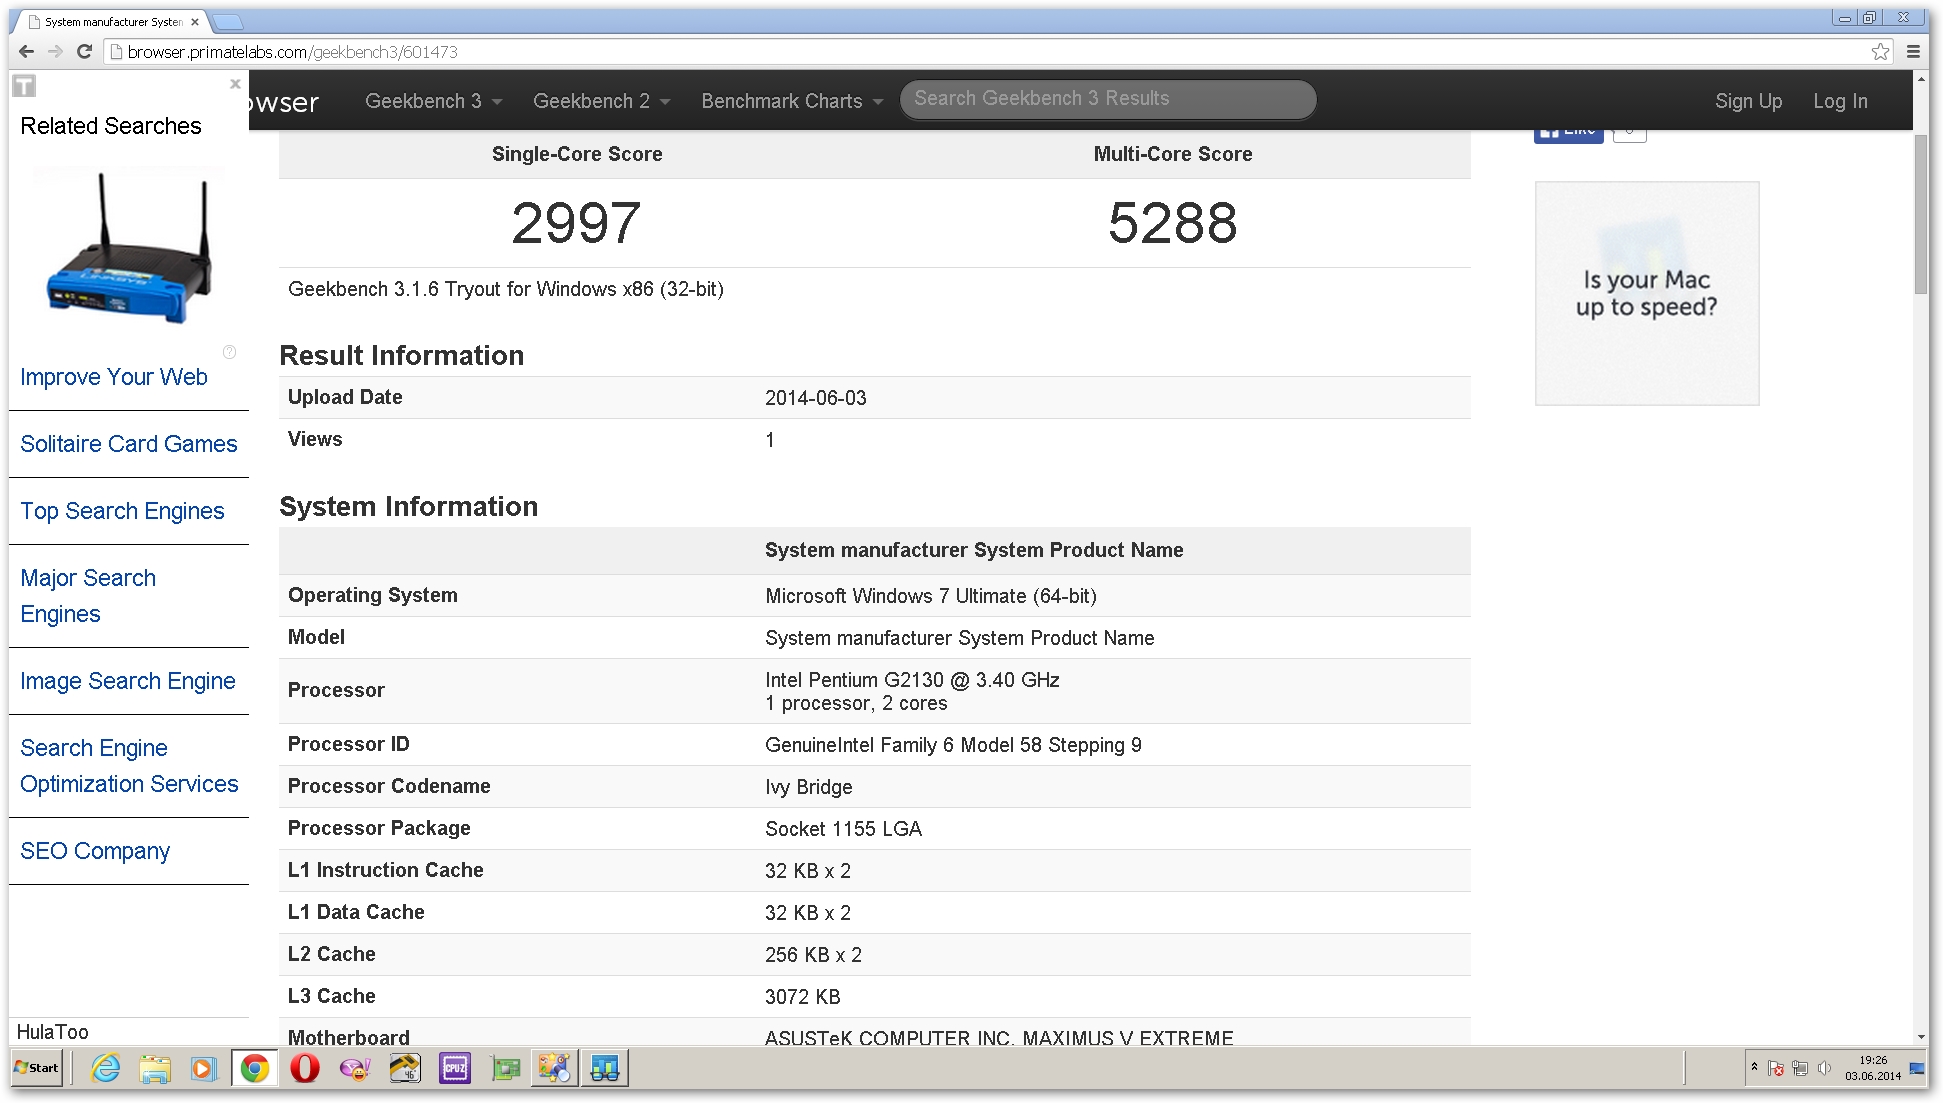Click the T logo icon in sidebar

click(24, 86)
